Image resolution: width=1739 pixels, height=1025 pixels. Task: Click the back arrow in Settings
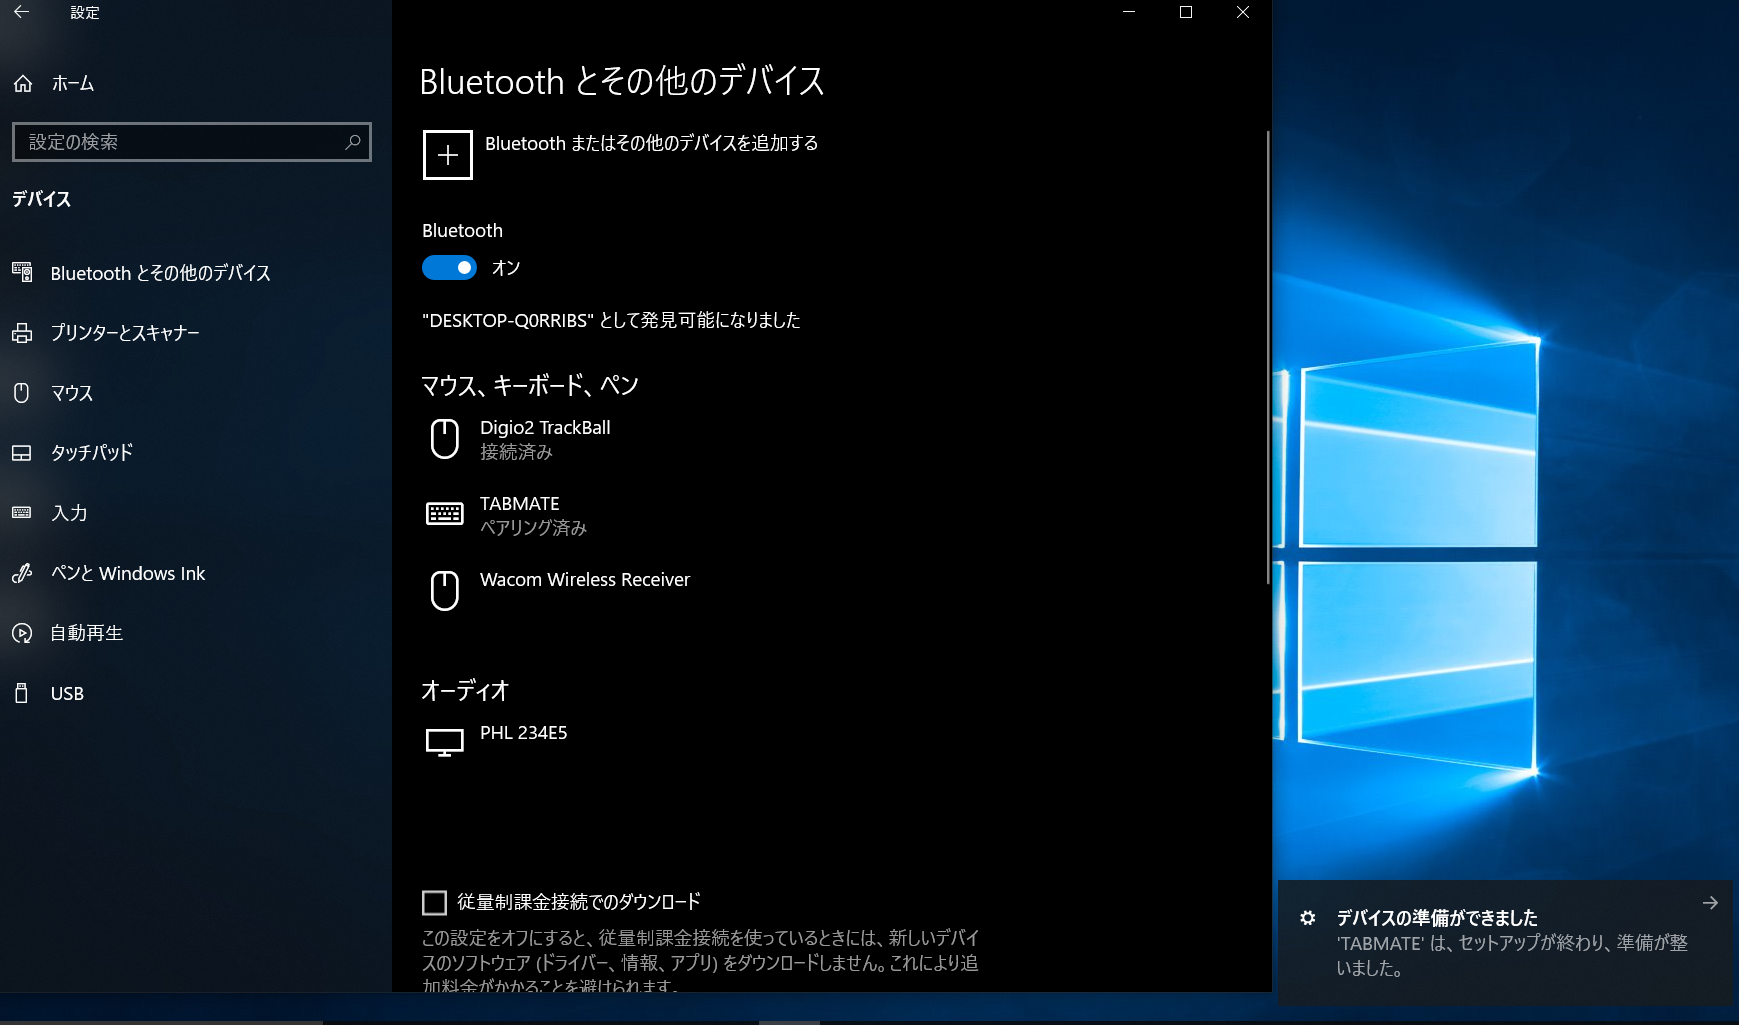pyautogui.click(x=21, y=12)
